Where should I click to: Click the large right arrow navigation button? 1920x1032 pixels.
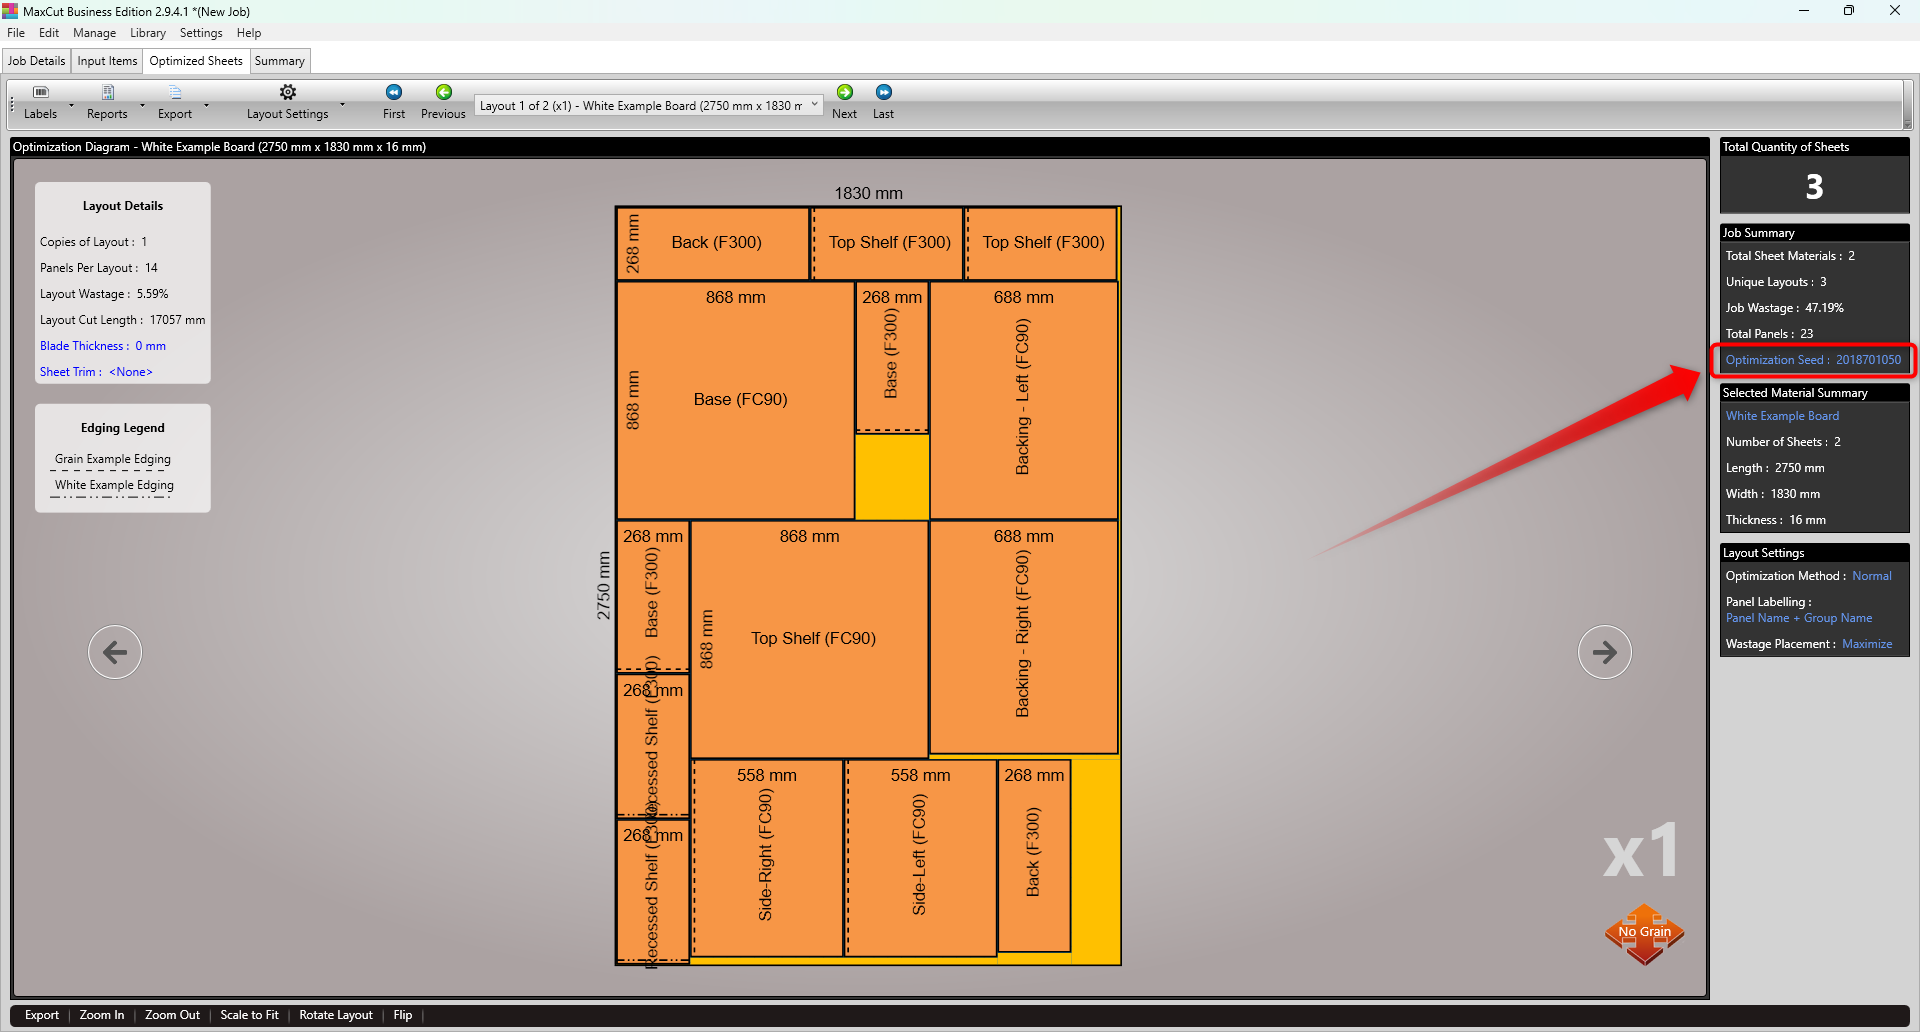1604,652
